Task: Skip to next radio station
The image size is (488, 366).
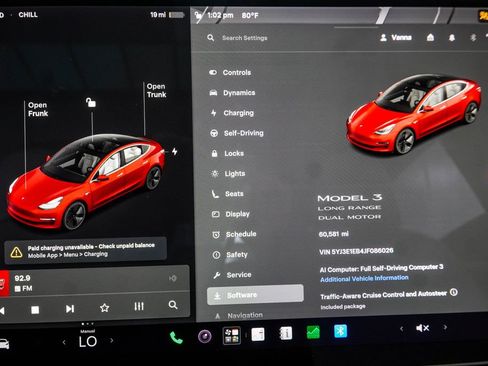Action: [70, 309]
